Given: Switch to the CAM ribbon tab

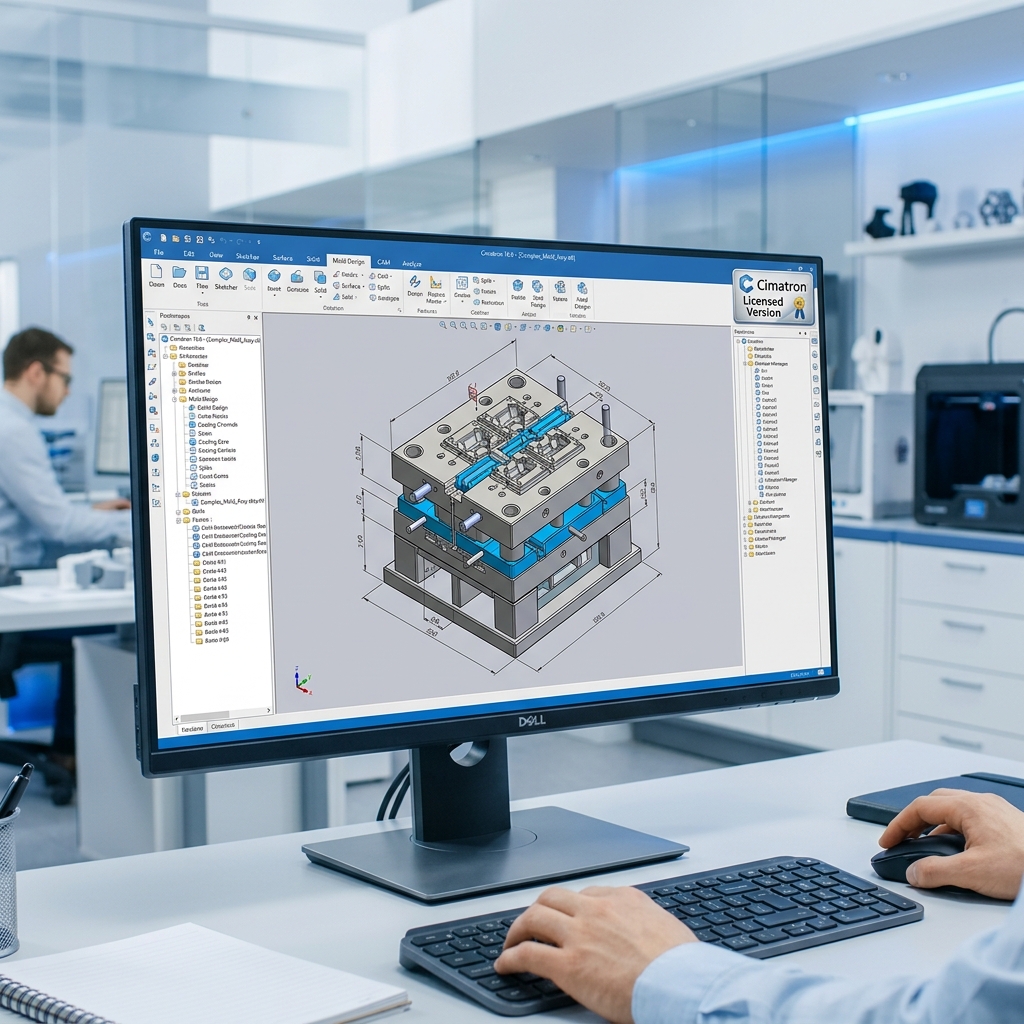Looking at the screenshot, I should (383, 262).
